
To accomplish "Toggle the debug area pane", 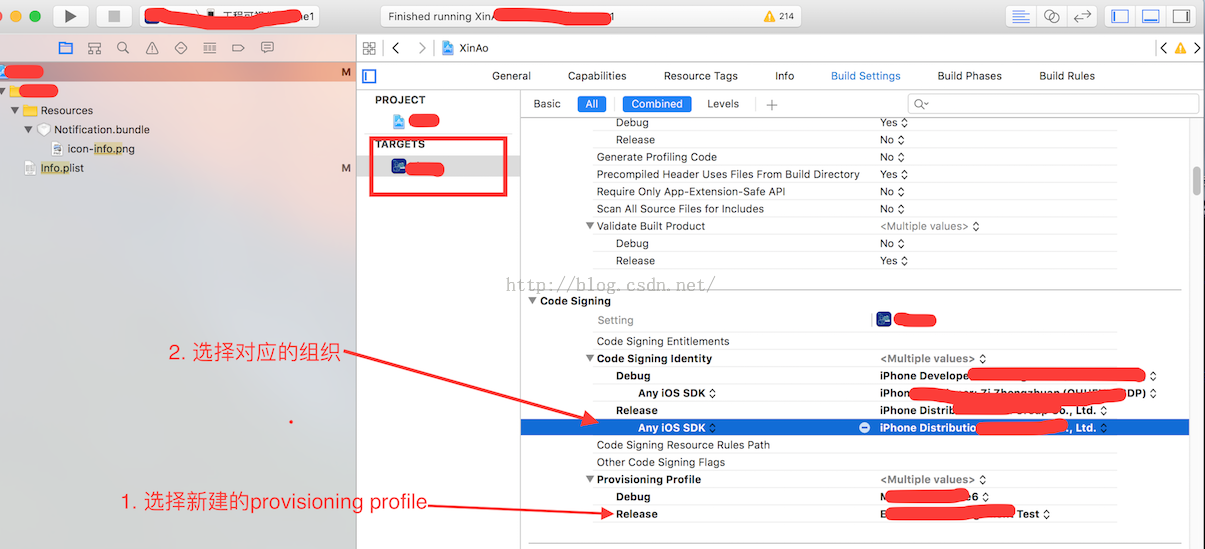I will click(1151, 16).
